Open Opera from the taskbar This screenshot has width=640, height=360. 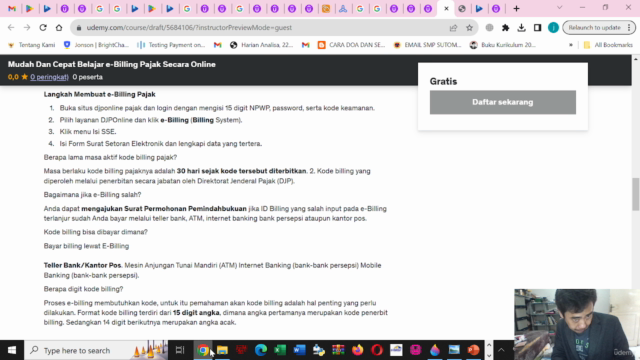377,350
